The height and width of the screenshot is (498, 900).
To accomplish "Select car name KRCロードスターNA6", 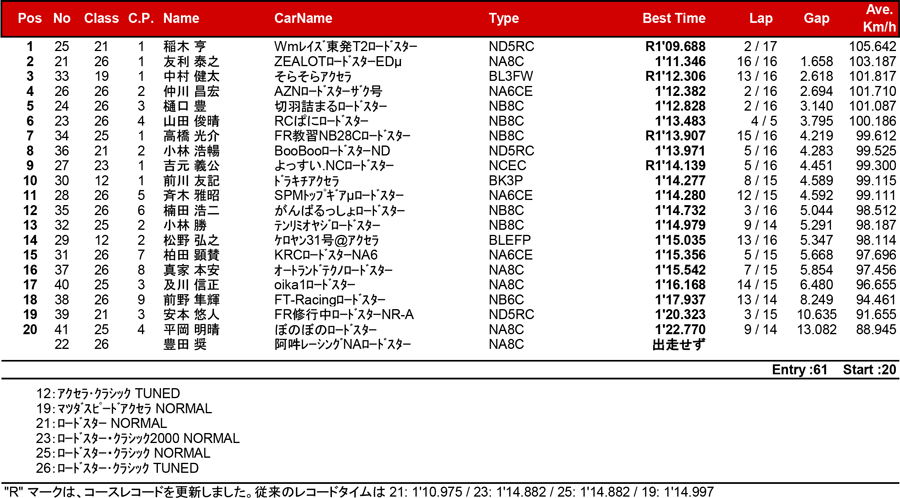I will [325, 255].
